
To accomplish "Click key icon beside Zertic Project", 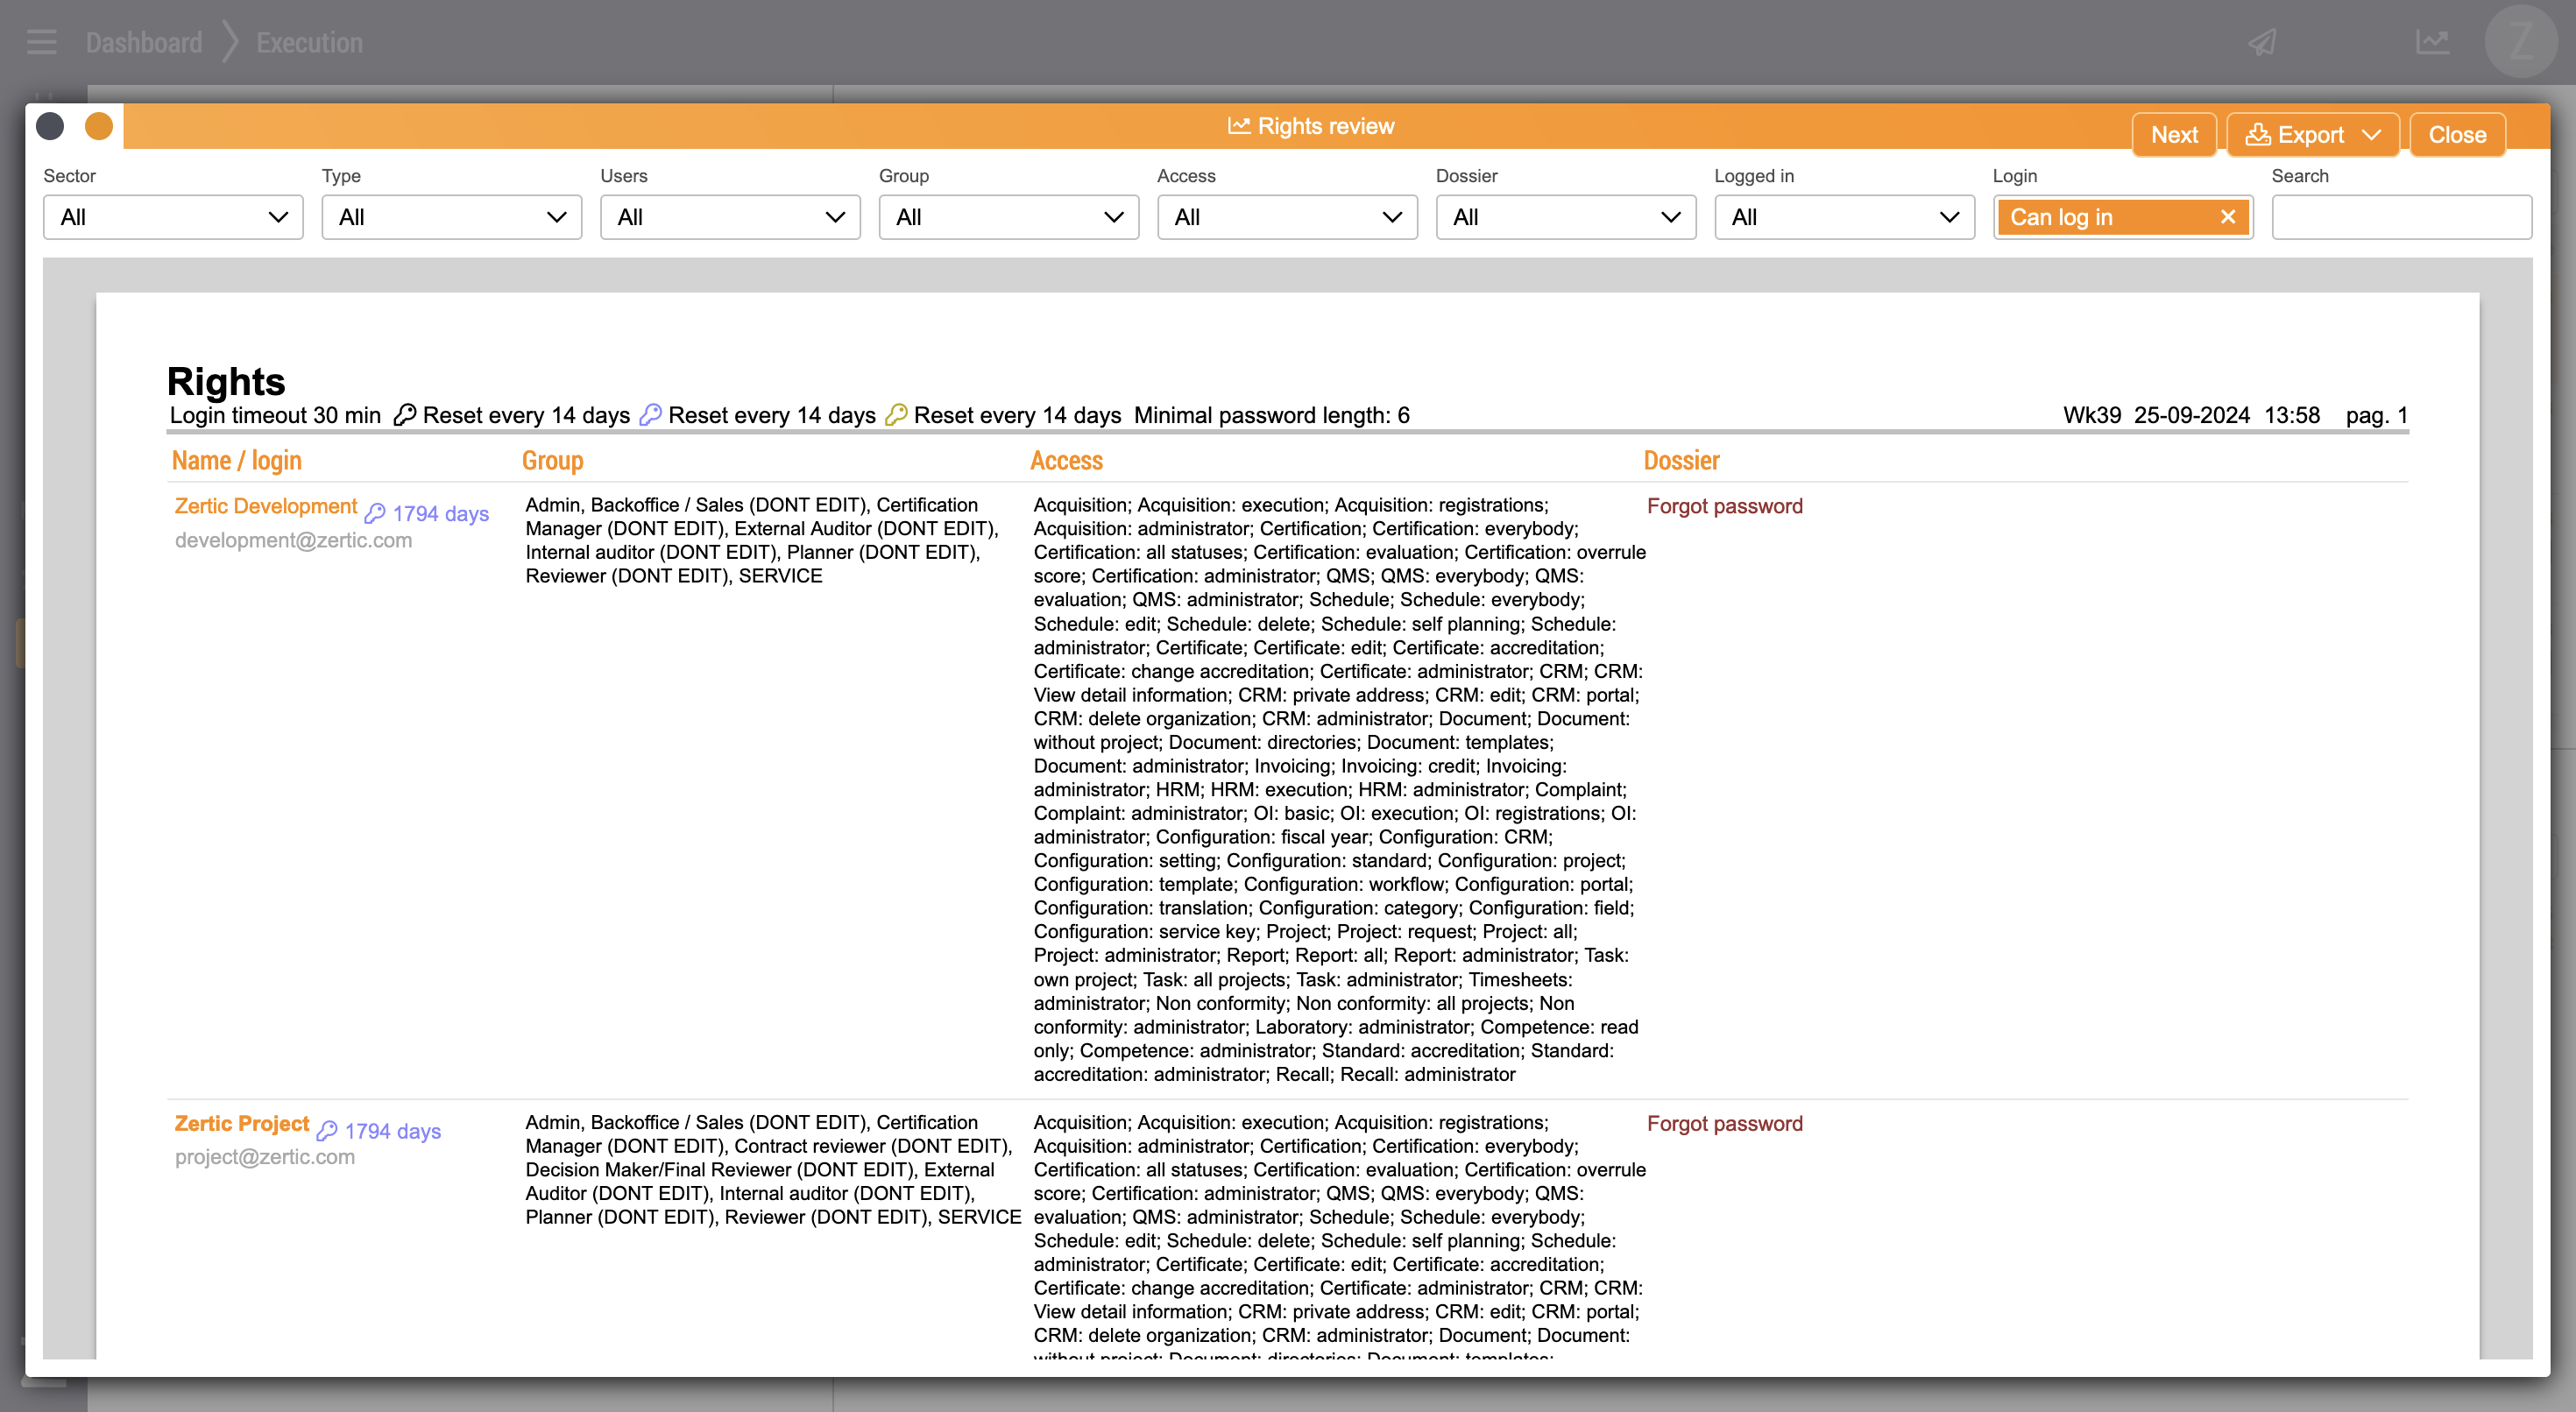I will 327,1131.
